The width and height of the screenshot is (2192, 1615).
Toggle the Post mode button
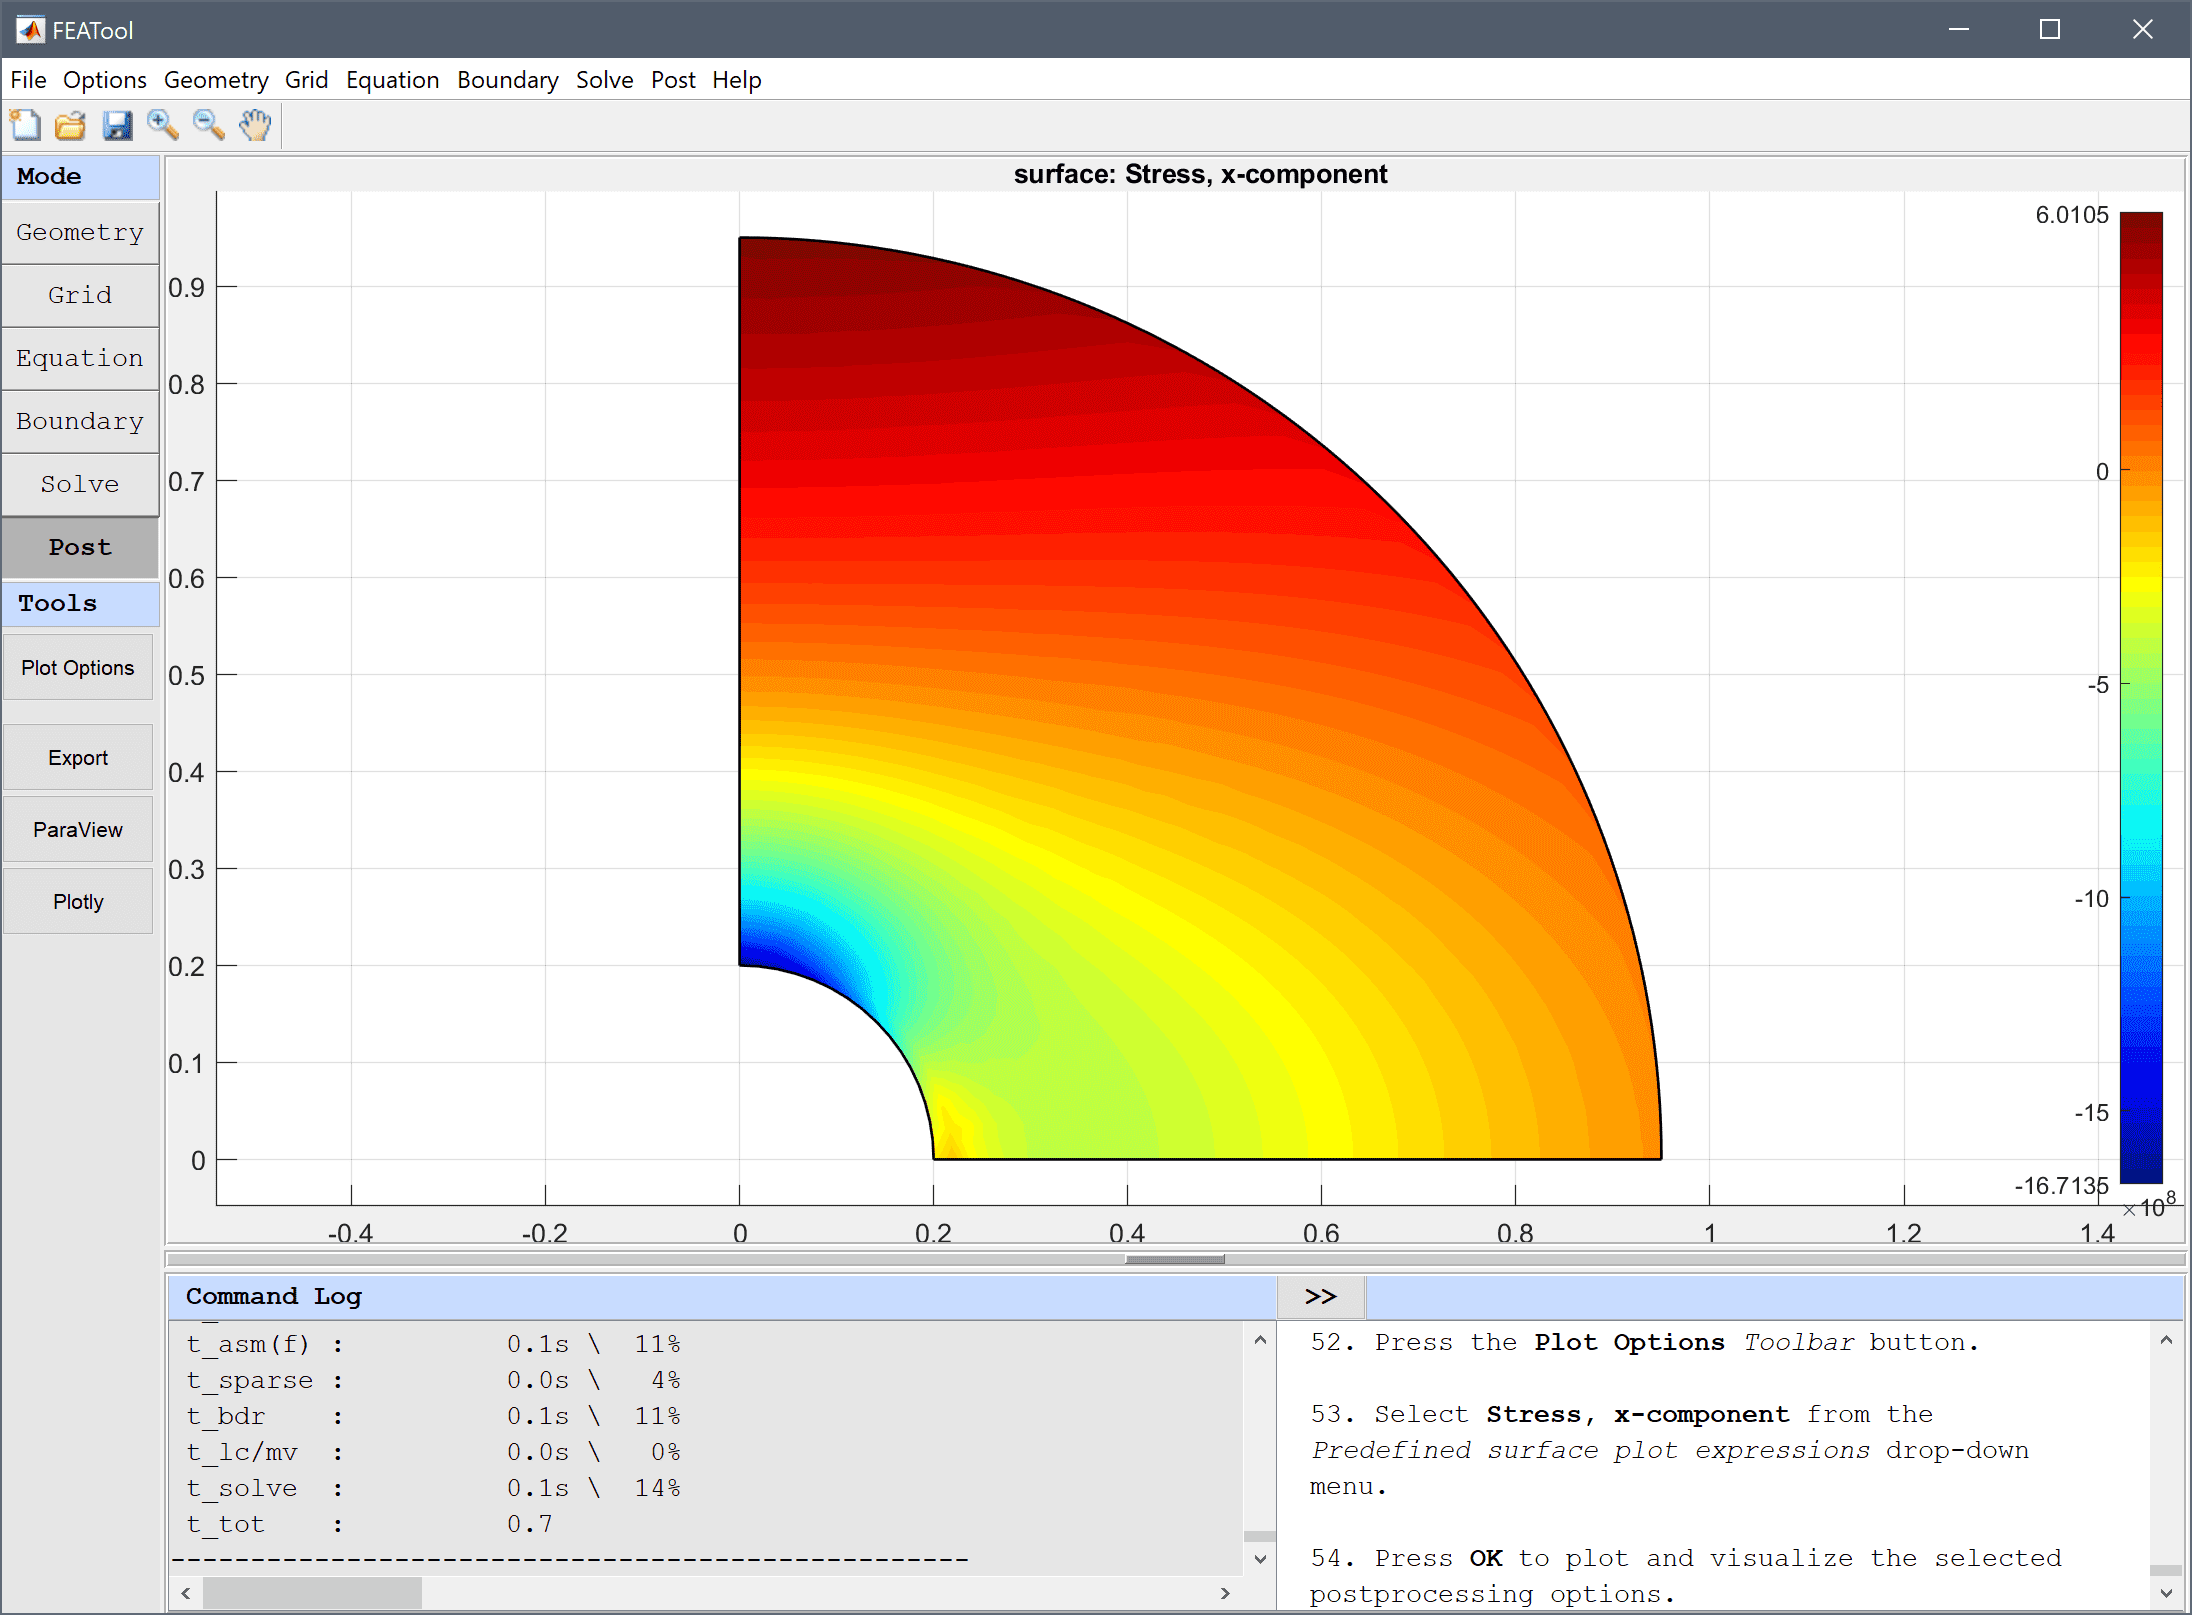coord(80,547)
